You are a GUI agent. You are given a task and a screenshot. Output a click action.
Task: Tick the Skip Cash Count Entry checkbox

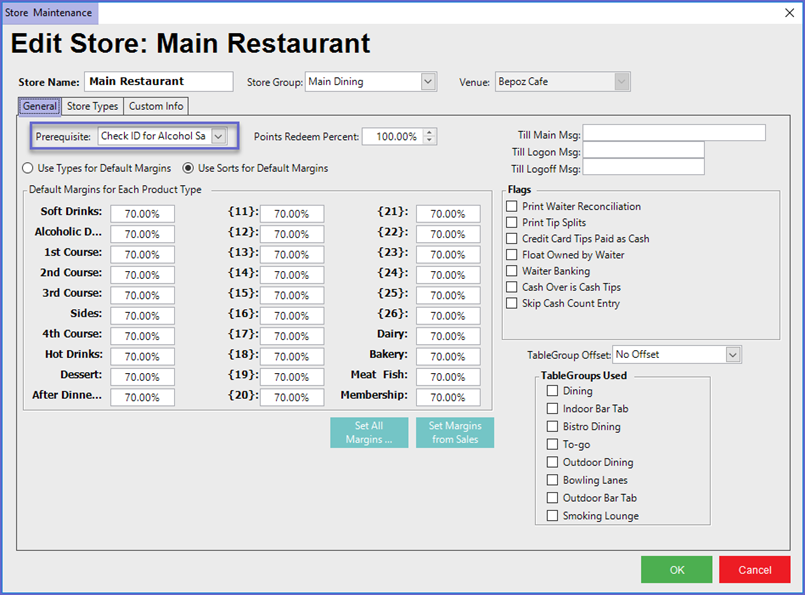tap(512, 303)
